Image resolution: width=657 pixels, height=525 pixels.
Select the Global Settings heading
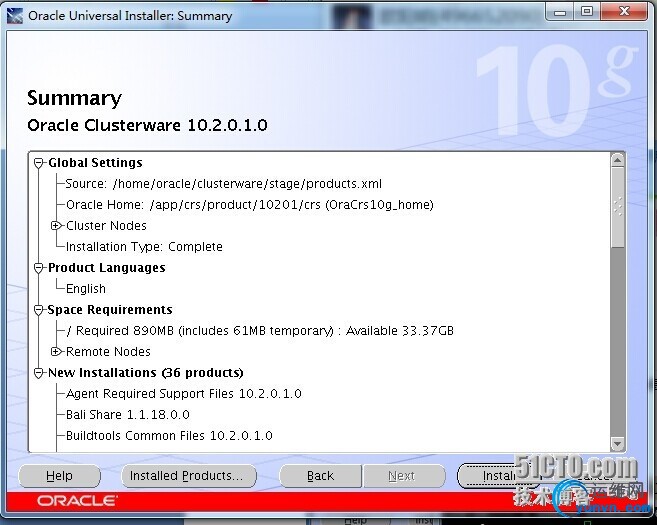pos(95,163)
